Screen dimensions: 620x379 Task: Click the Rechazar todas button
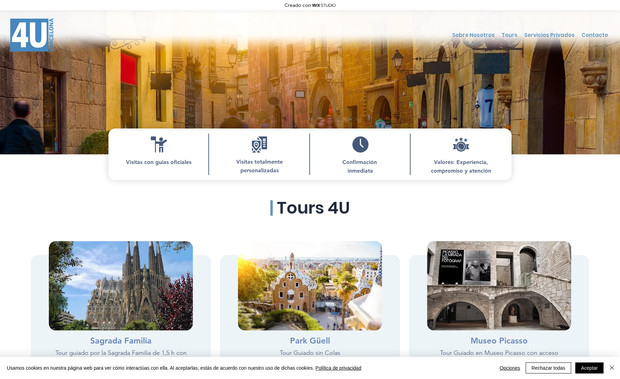[x=548, y=368]
